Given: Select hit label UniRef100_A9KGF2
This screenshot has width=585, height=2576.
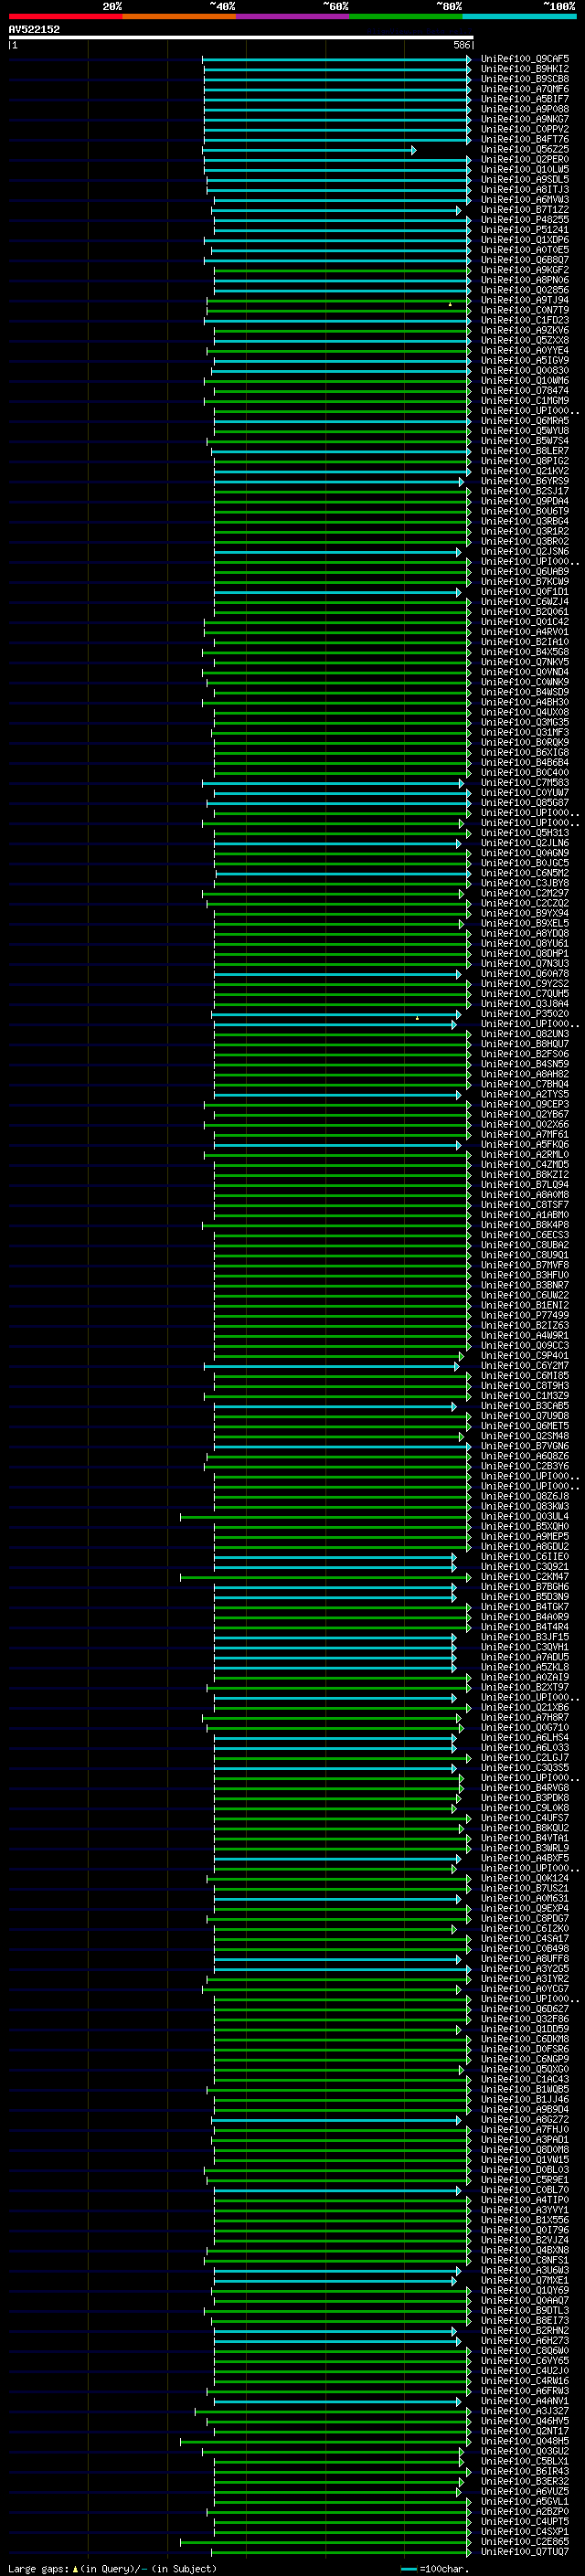Looking at the screenshot, I should [x=525, y=270].
